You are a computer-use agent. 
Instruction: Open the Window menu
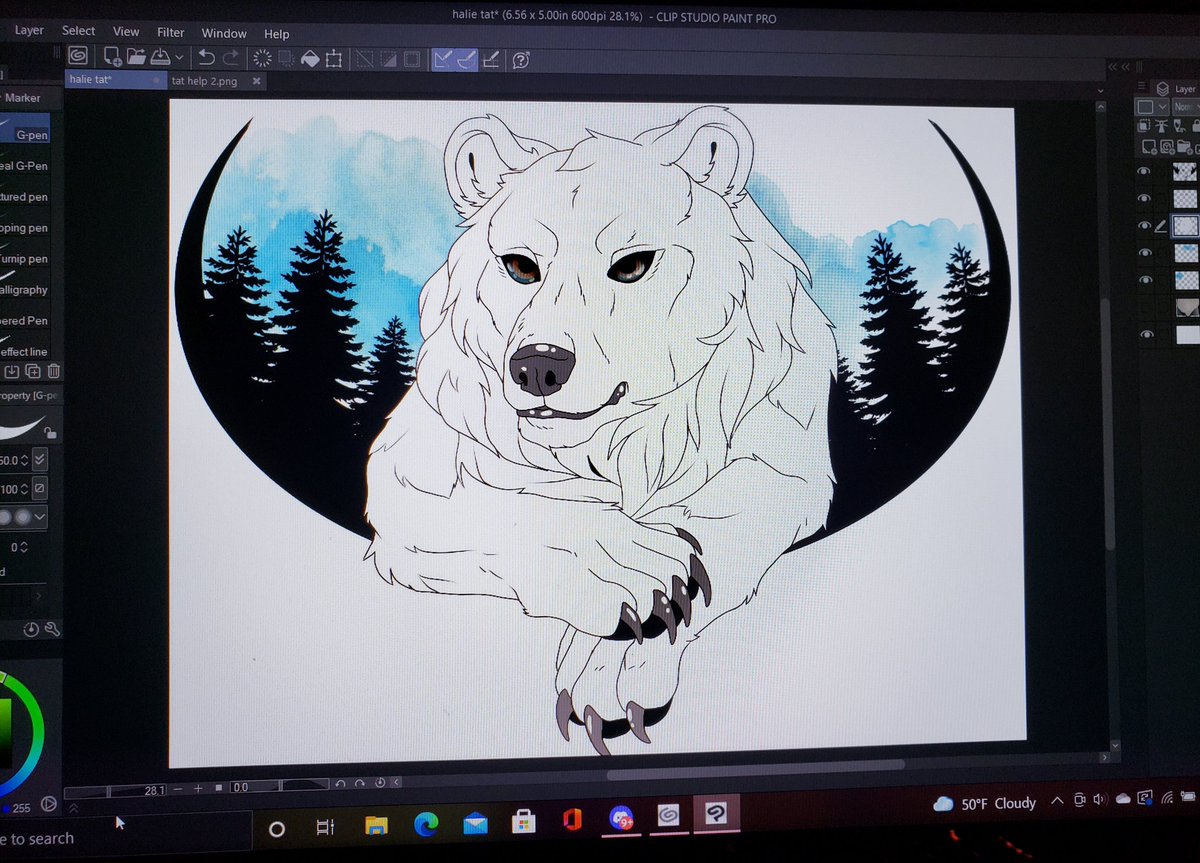click(x=224, y=33)
